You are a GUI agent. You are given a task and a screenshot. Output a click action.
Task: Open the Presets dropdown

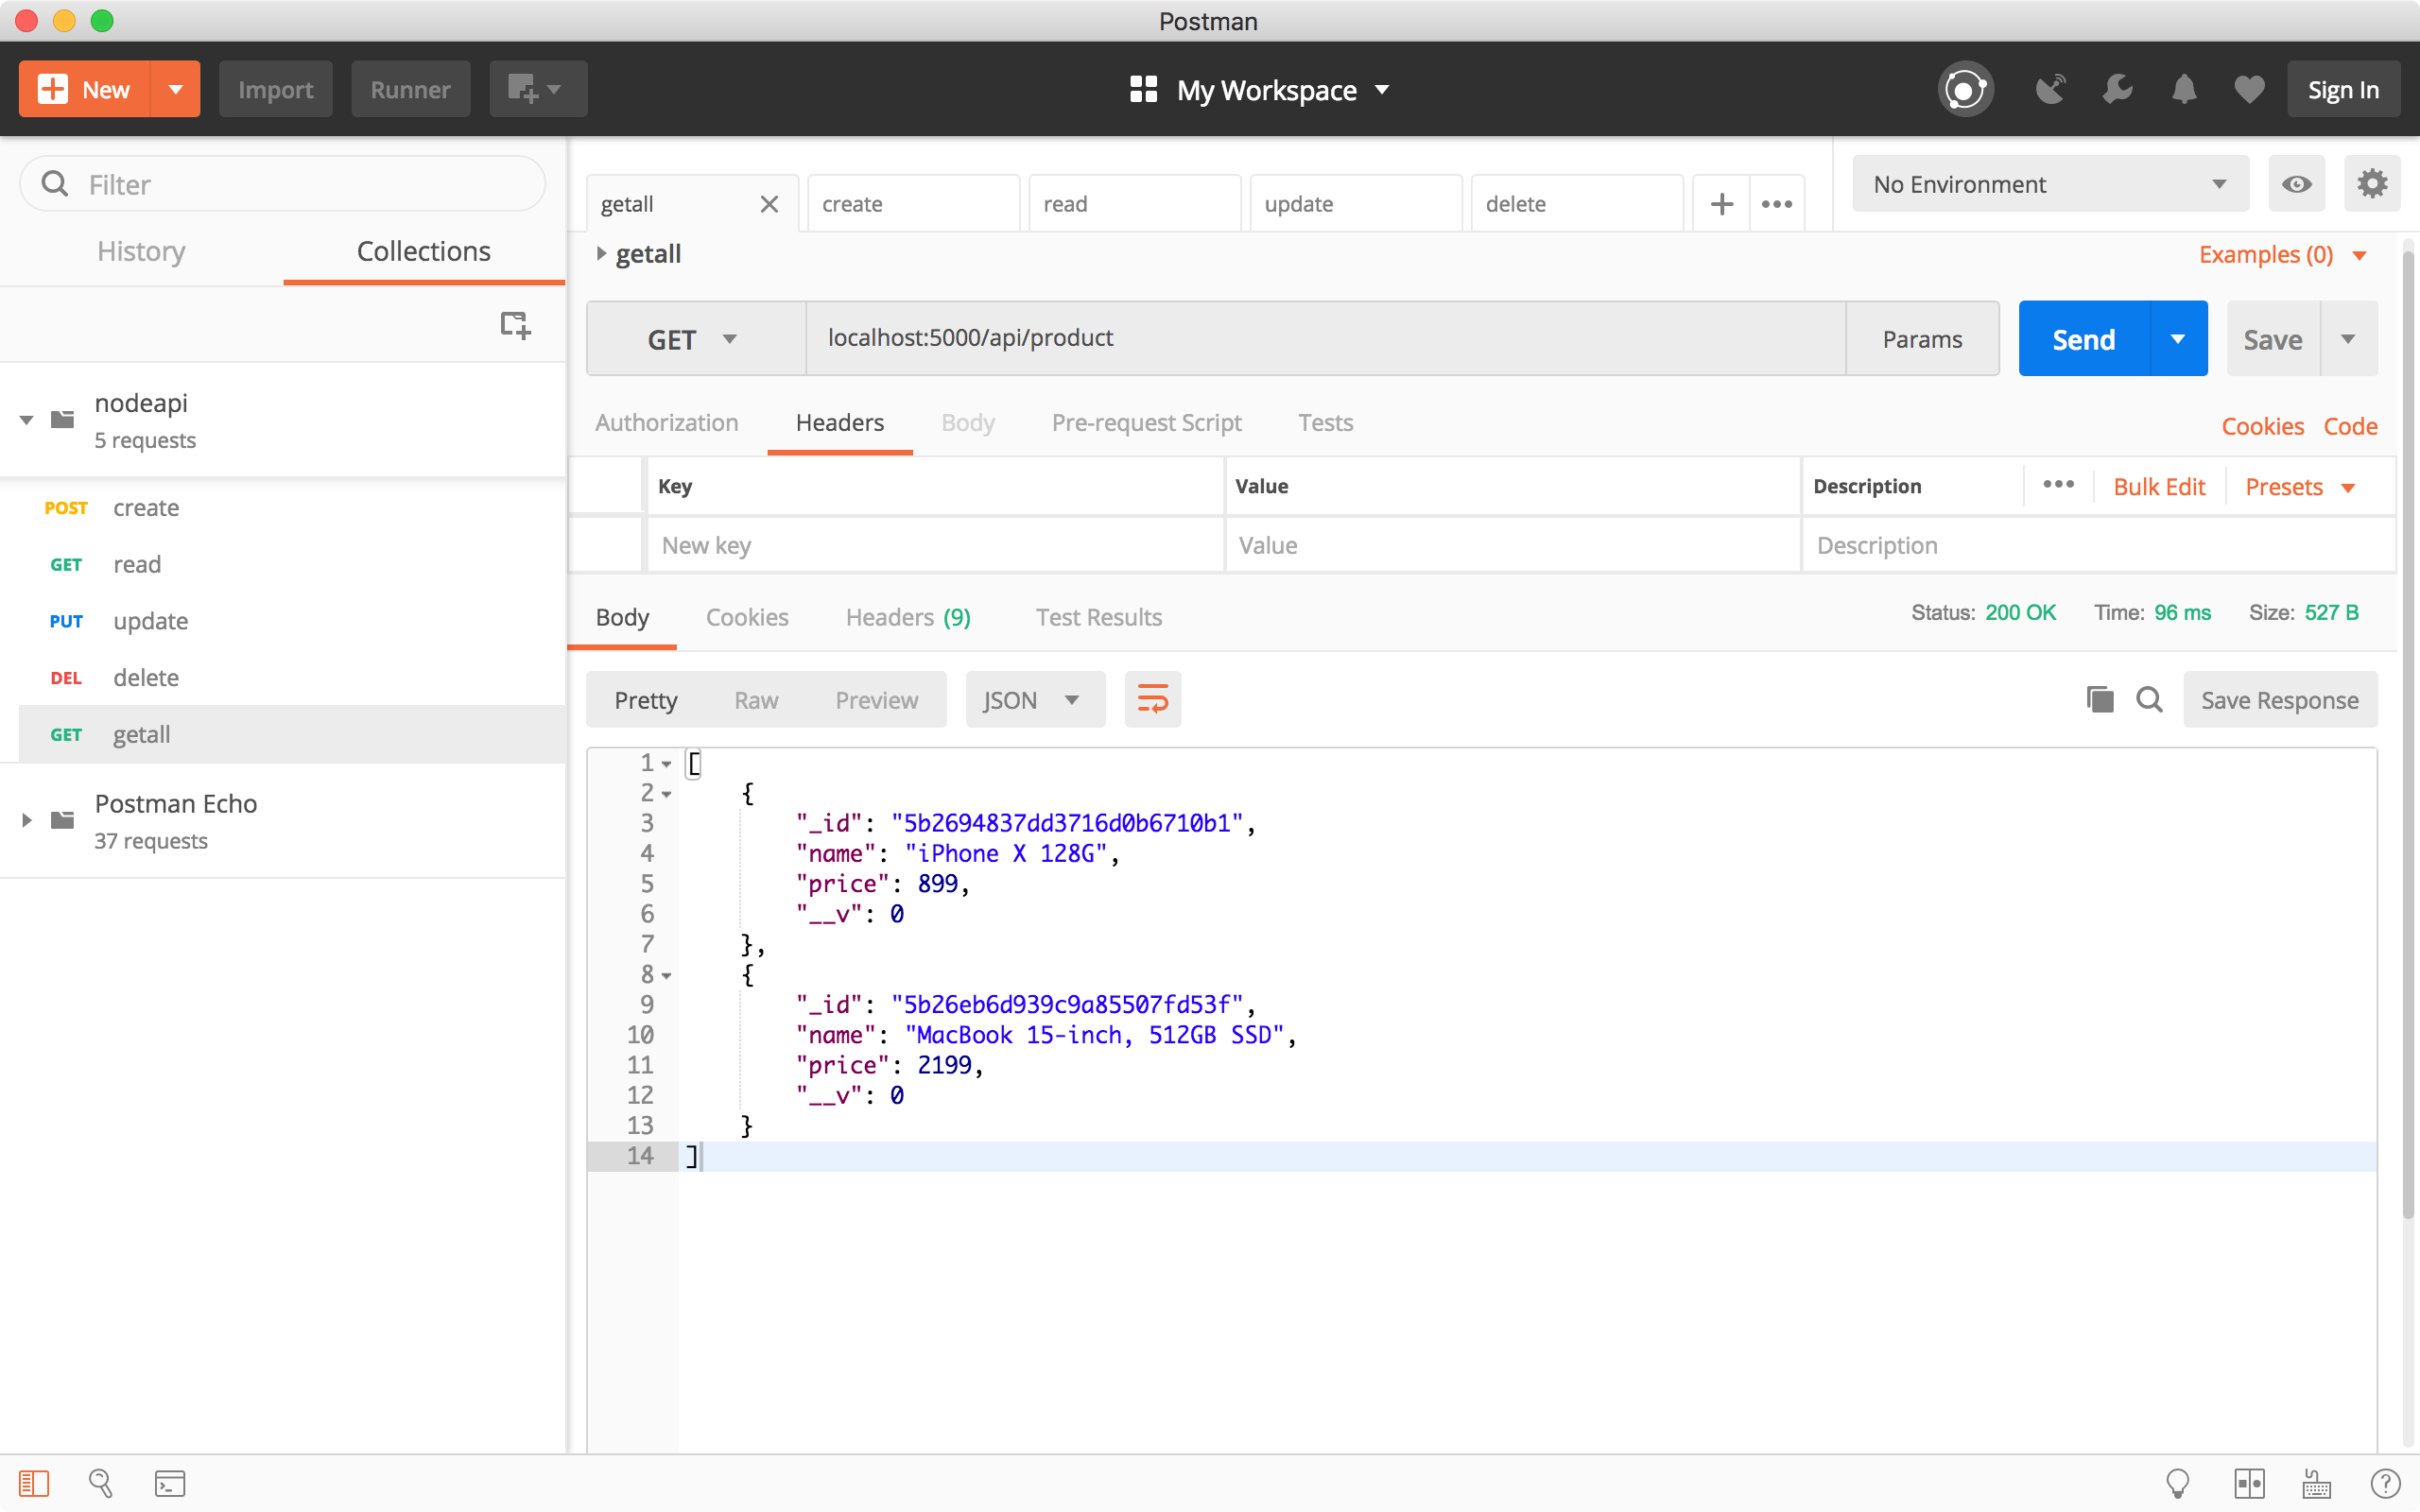click(2300, 487)
